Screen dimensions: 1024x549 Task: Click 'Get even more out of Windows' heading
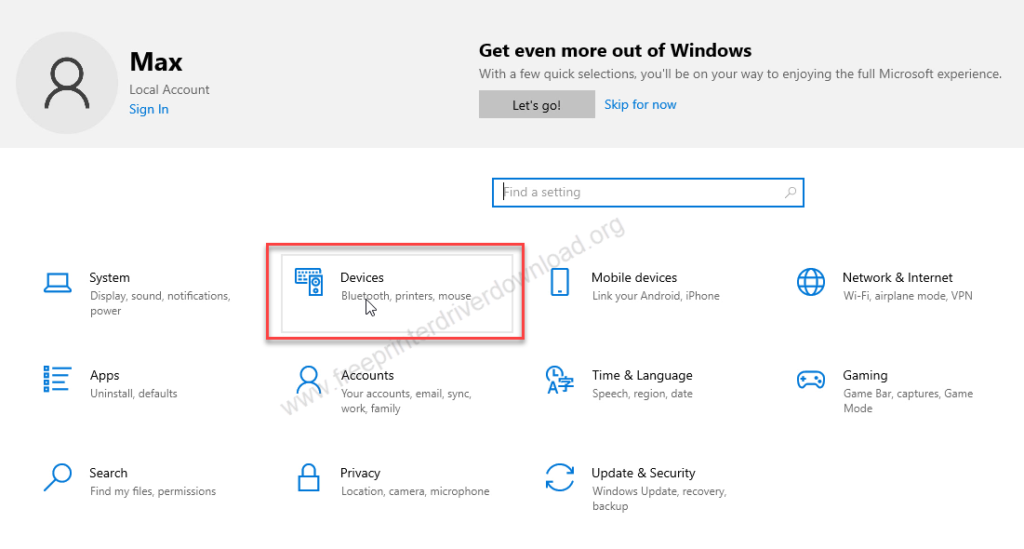coord(615,50)
